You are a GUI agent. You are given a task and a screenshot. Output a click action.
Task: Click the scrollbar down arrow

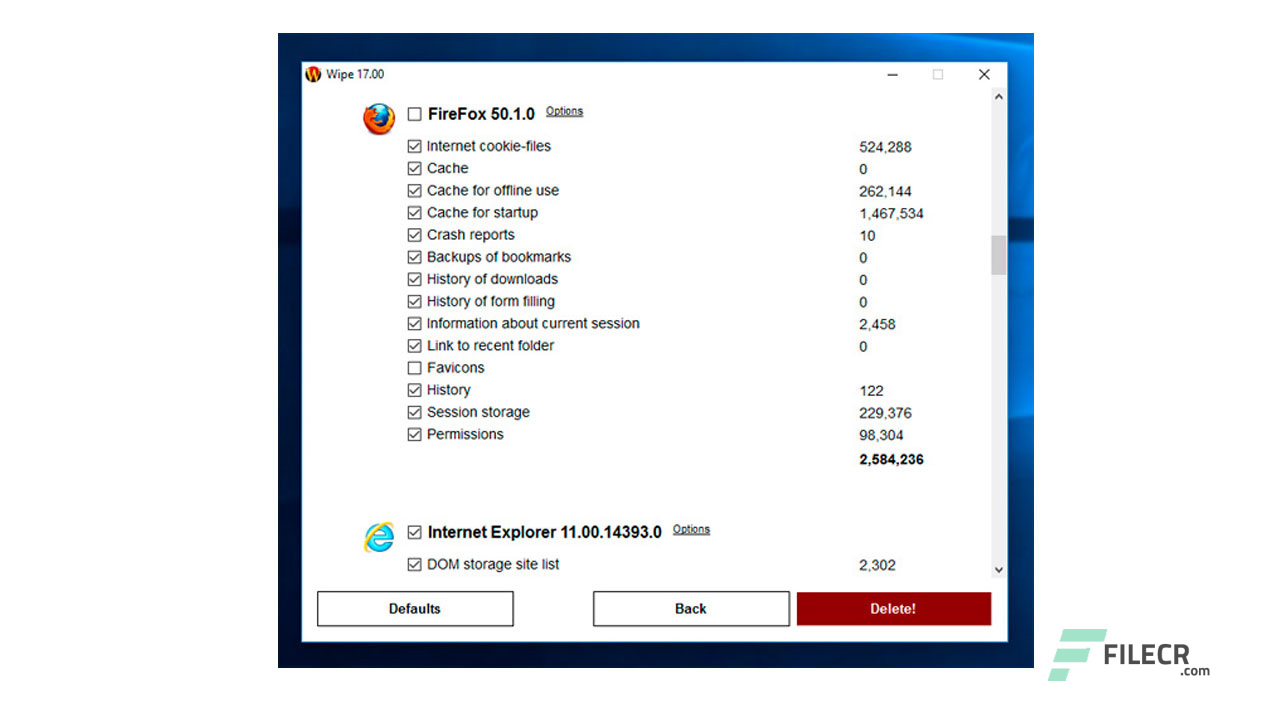(998, 570)
